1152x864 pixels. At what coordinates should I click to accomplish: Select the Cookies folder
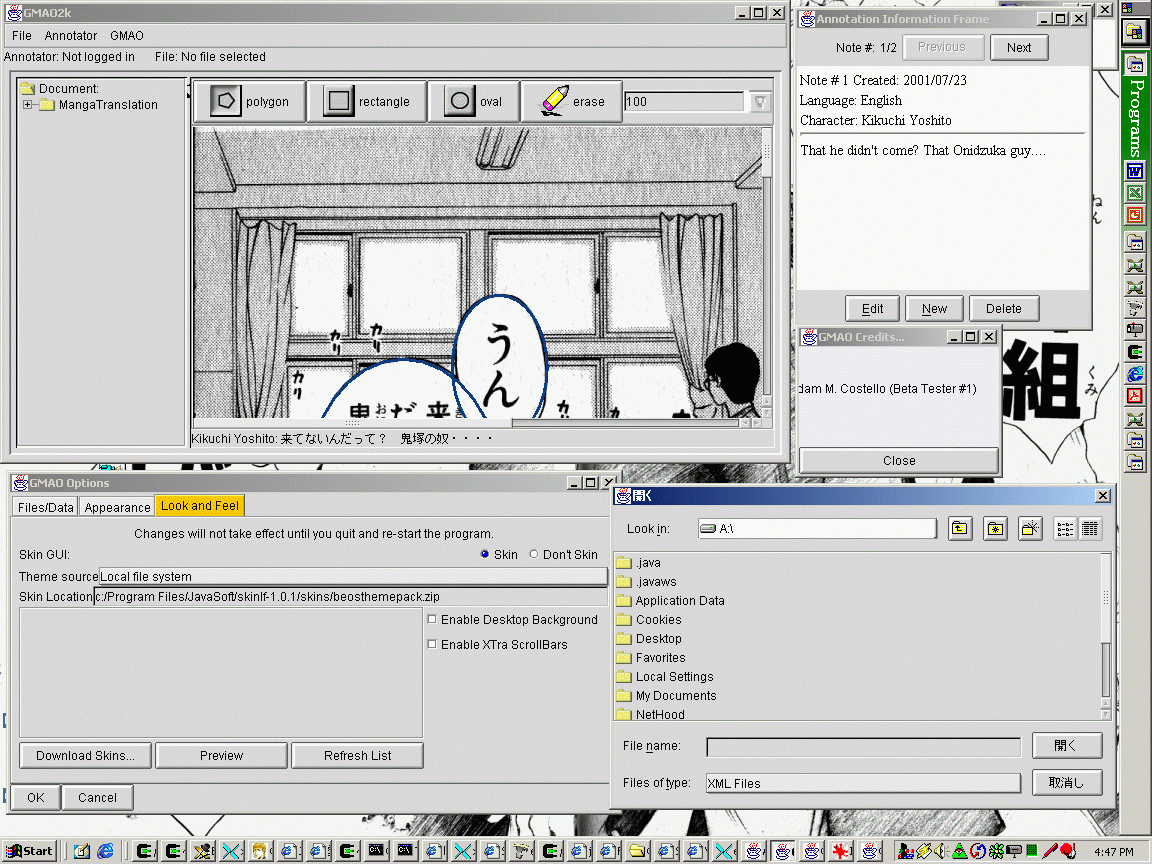coord(649,619)
